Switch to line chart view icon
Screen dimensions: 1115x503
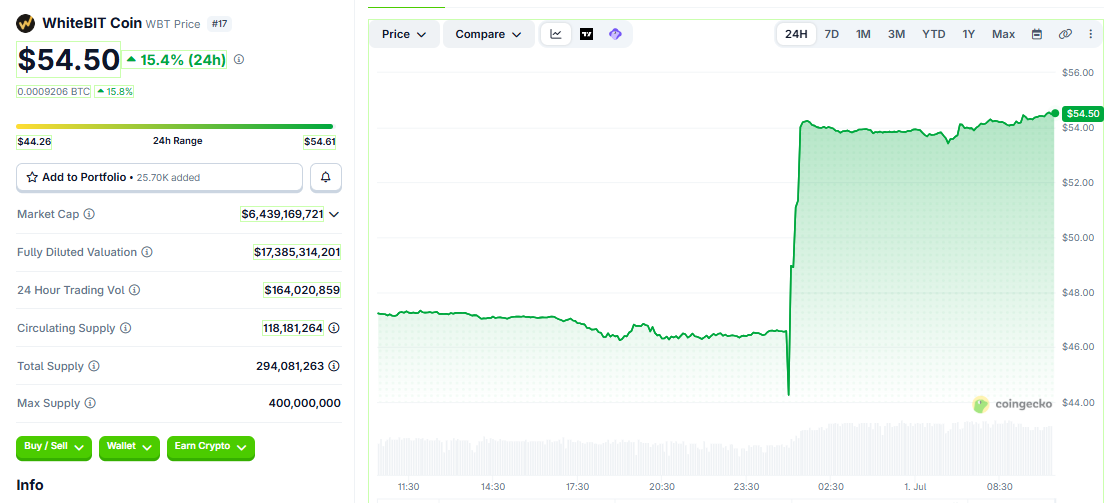(x=556, y=34)
